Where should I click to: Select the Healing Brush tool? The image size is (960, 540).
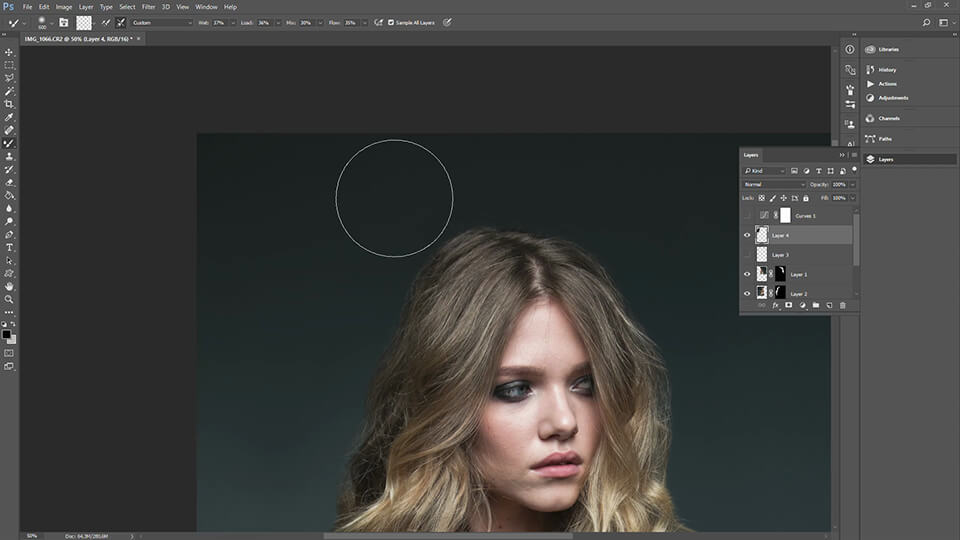tap(9, 130)
